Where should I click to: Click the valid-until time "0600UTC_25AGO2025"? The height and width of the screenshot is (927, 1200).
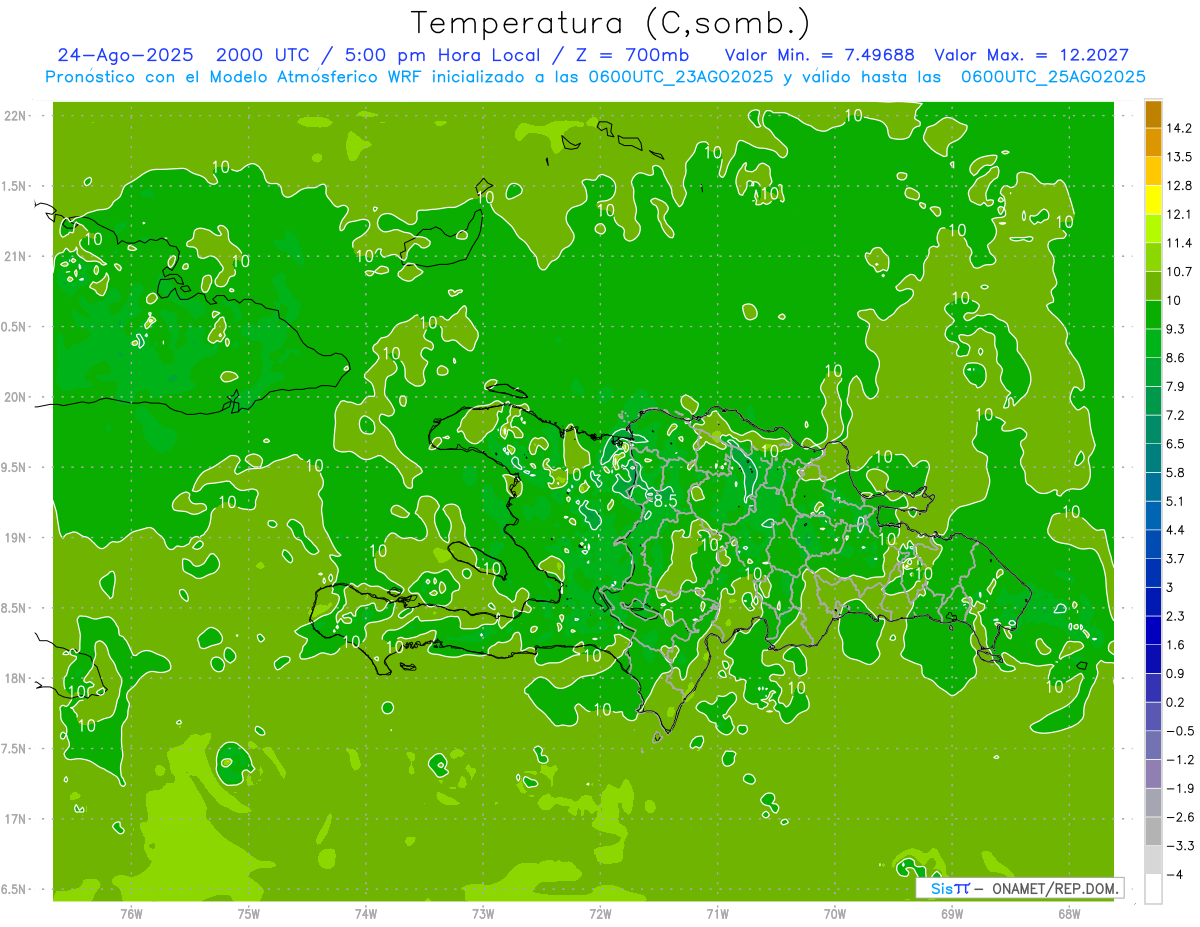1053,77
